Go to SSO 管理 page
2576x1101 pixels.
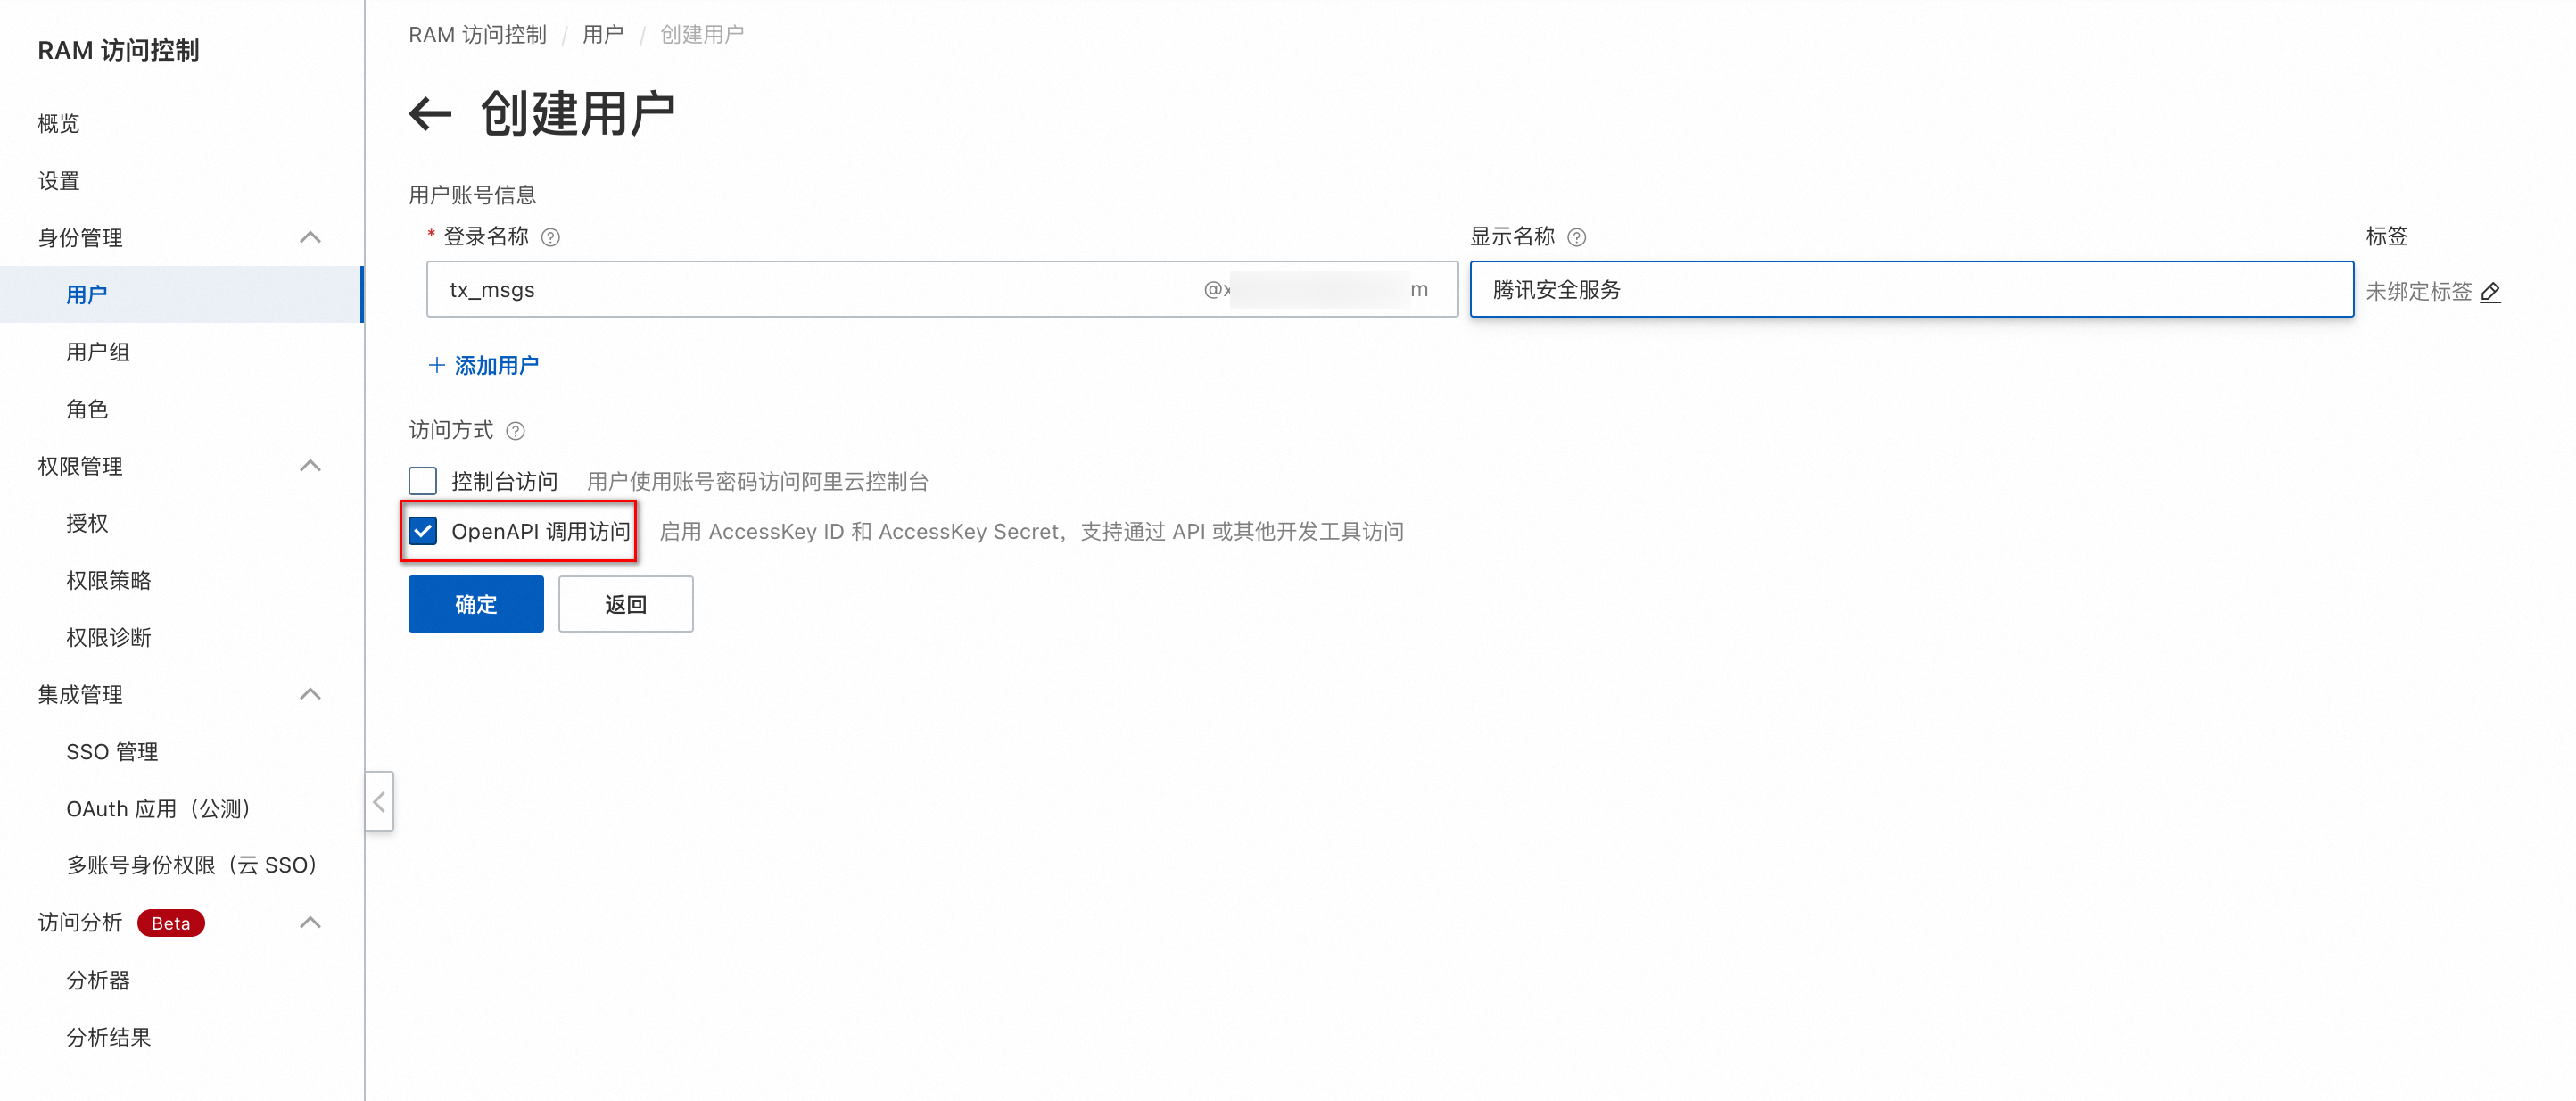(x=112, y=751)
